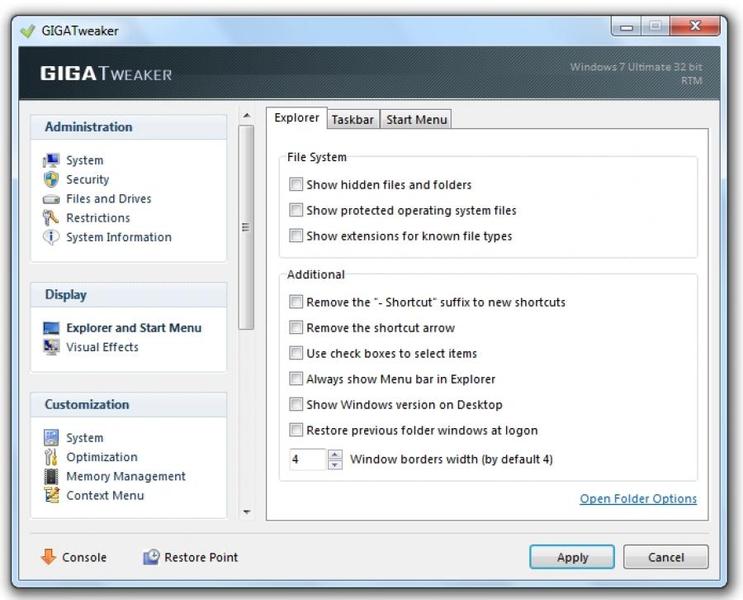The height and width of the screenshot is (600, 743).
Task: Select Files and Drives item
Action: coord(109,199)
